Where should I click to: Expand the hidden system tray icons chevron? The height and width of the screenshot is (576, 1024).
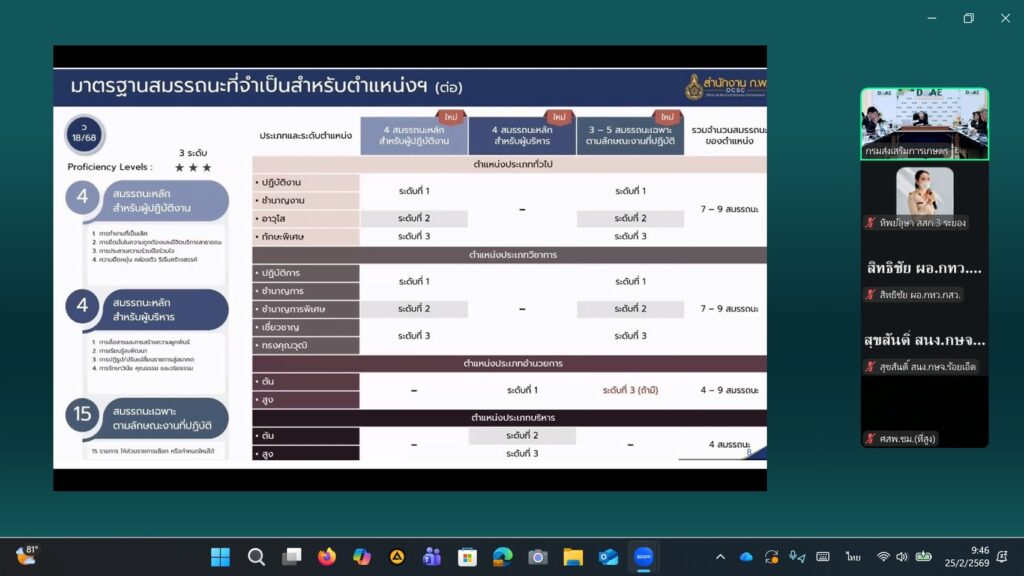tap(720, 557)
